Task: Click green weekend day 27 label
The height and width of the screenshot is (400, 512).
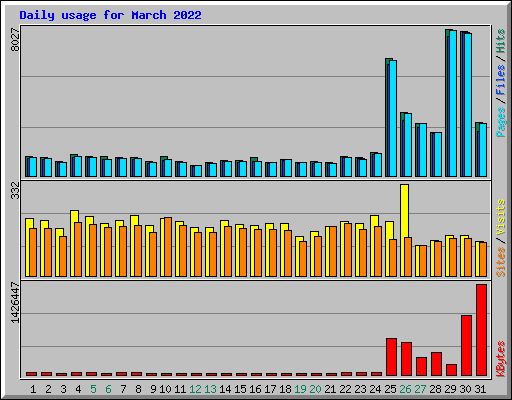Action: tap(420, 389)
